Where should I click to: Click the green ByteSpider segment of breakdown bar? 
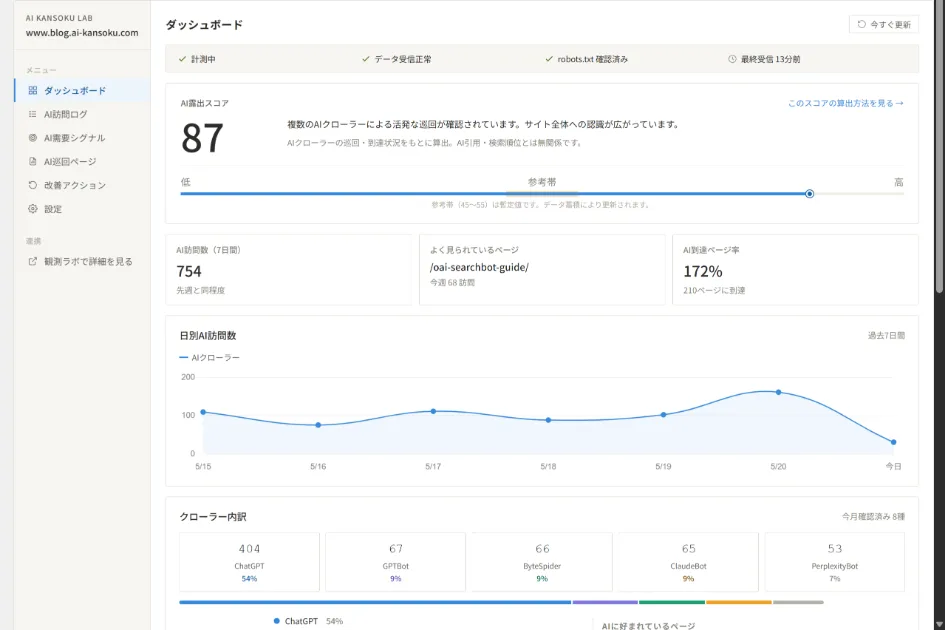[x=672, y=602]
